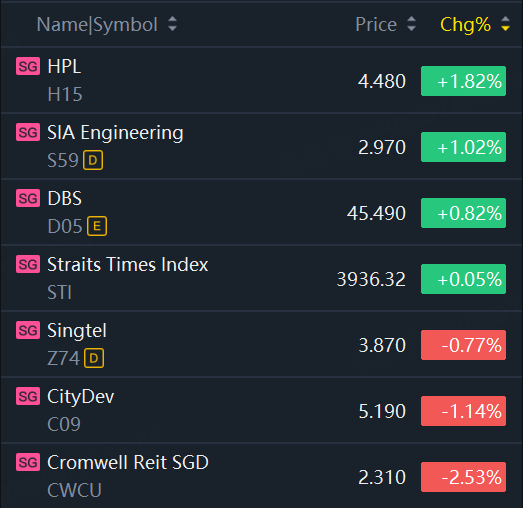The width and height of the screenshot is (523, 508).
Task: Open the CityDev stock row
Action: tap(262, 410)
